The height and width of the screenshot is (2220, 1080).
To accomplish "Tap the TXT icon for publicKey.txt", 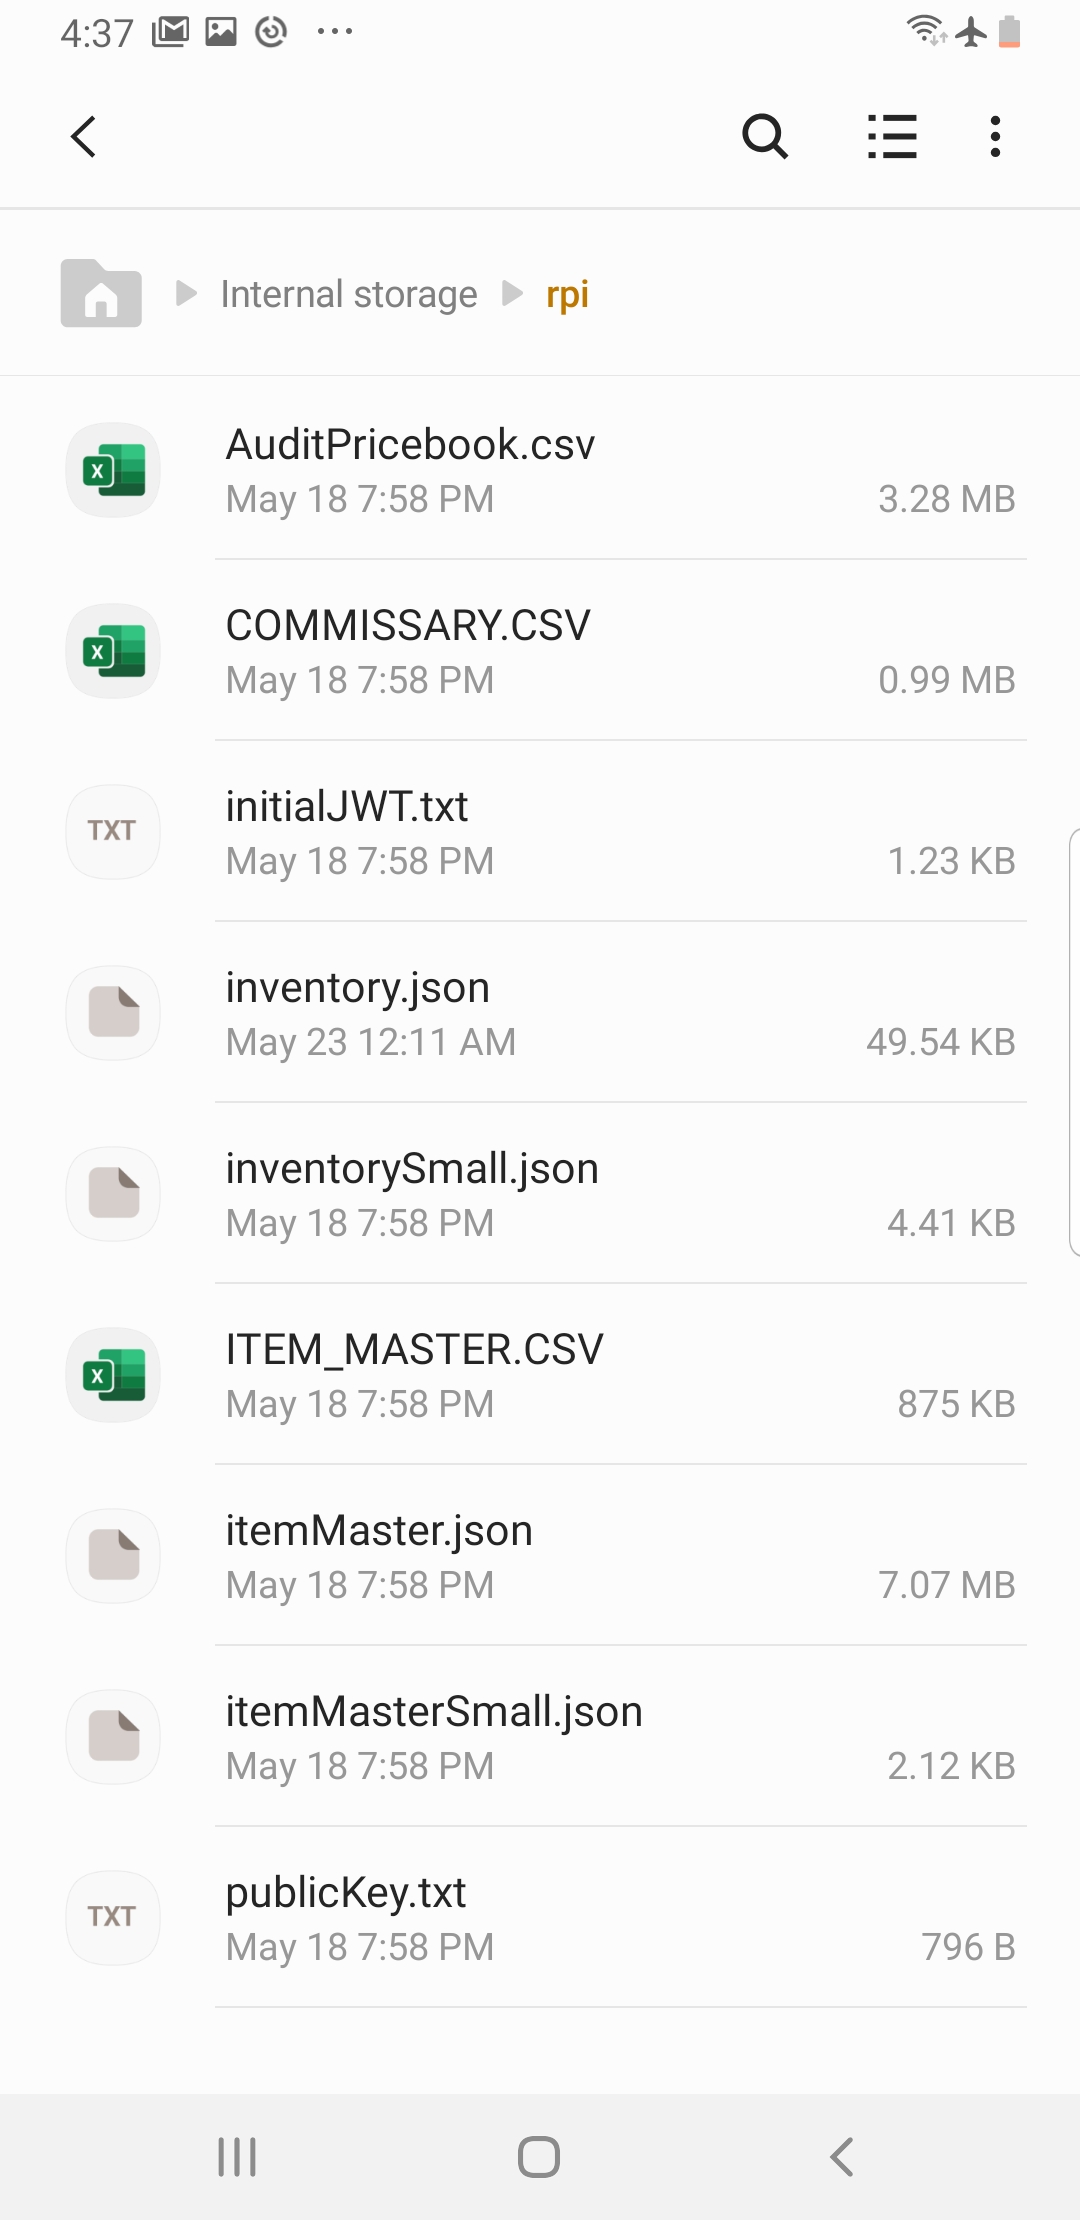I will tap(113, 1917).
